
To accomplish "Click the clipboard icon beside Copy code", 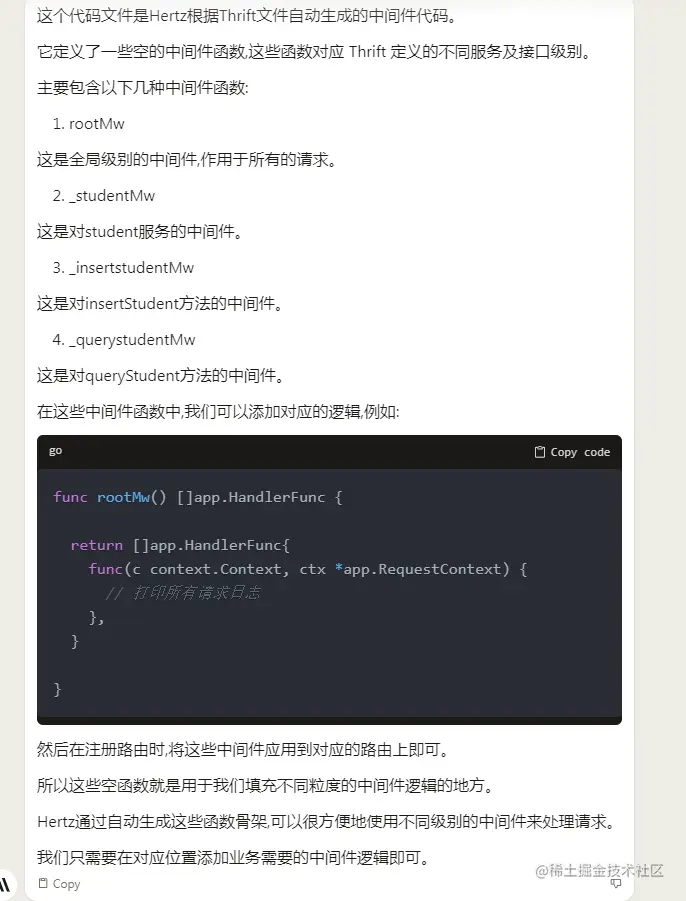I will click(539, 452).
